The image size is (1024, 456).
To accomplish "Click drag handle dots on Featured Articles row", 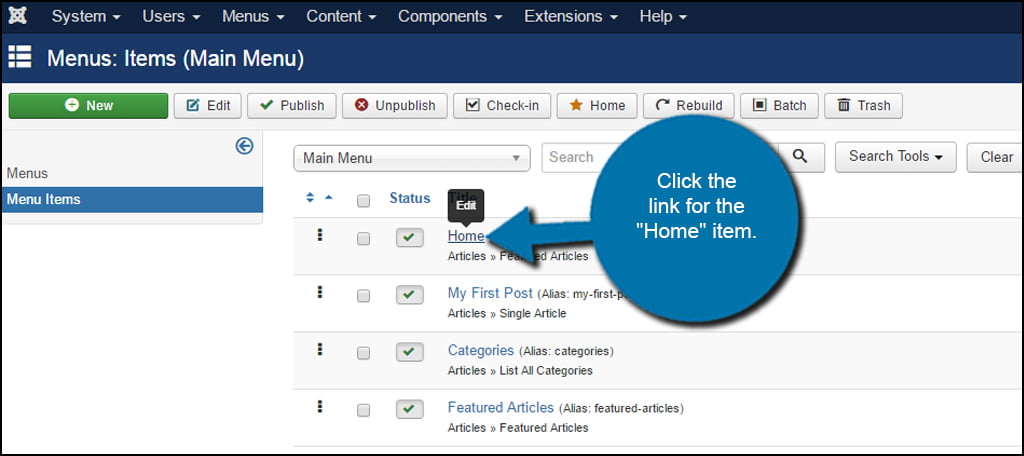I will click(319, 406).
